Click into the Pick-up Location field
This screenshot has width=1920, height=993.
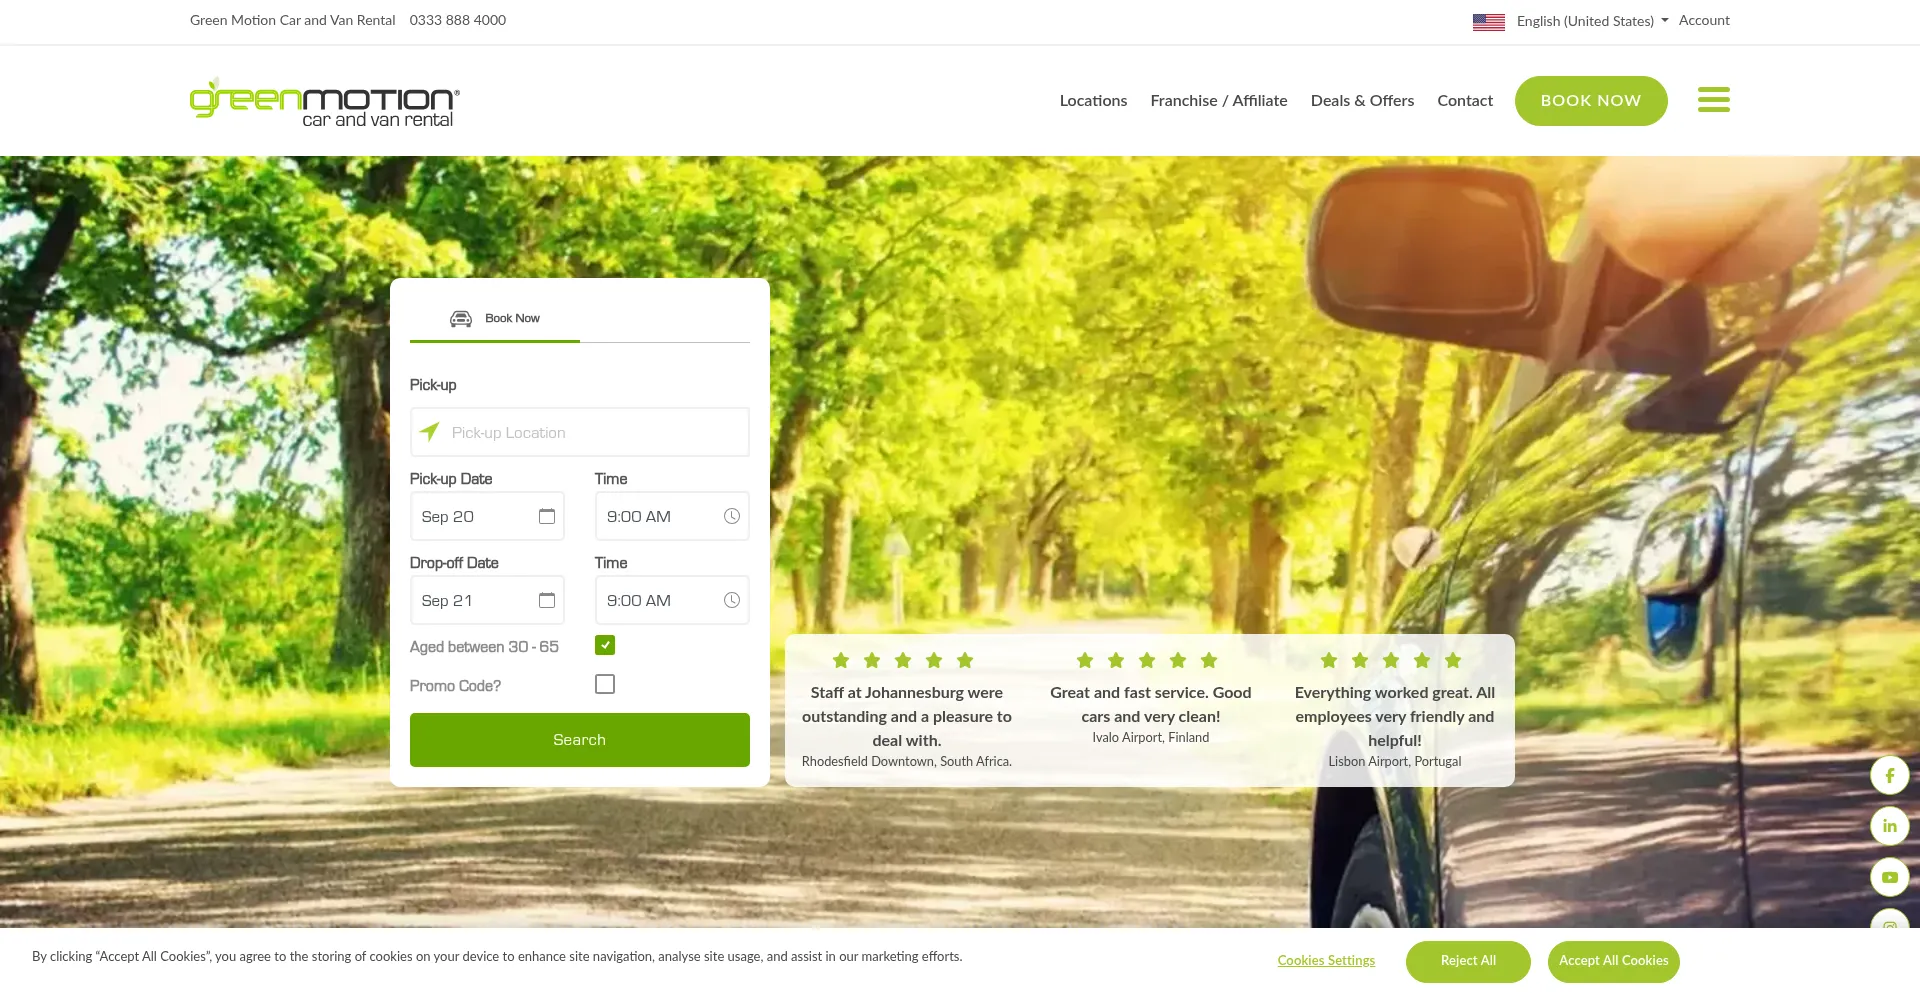click(580, 432)
